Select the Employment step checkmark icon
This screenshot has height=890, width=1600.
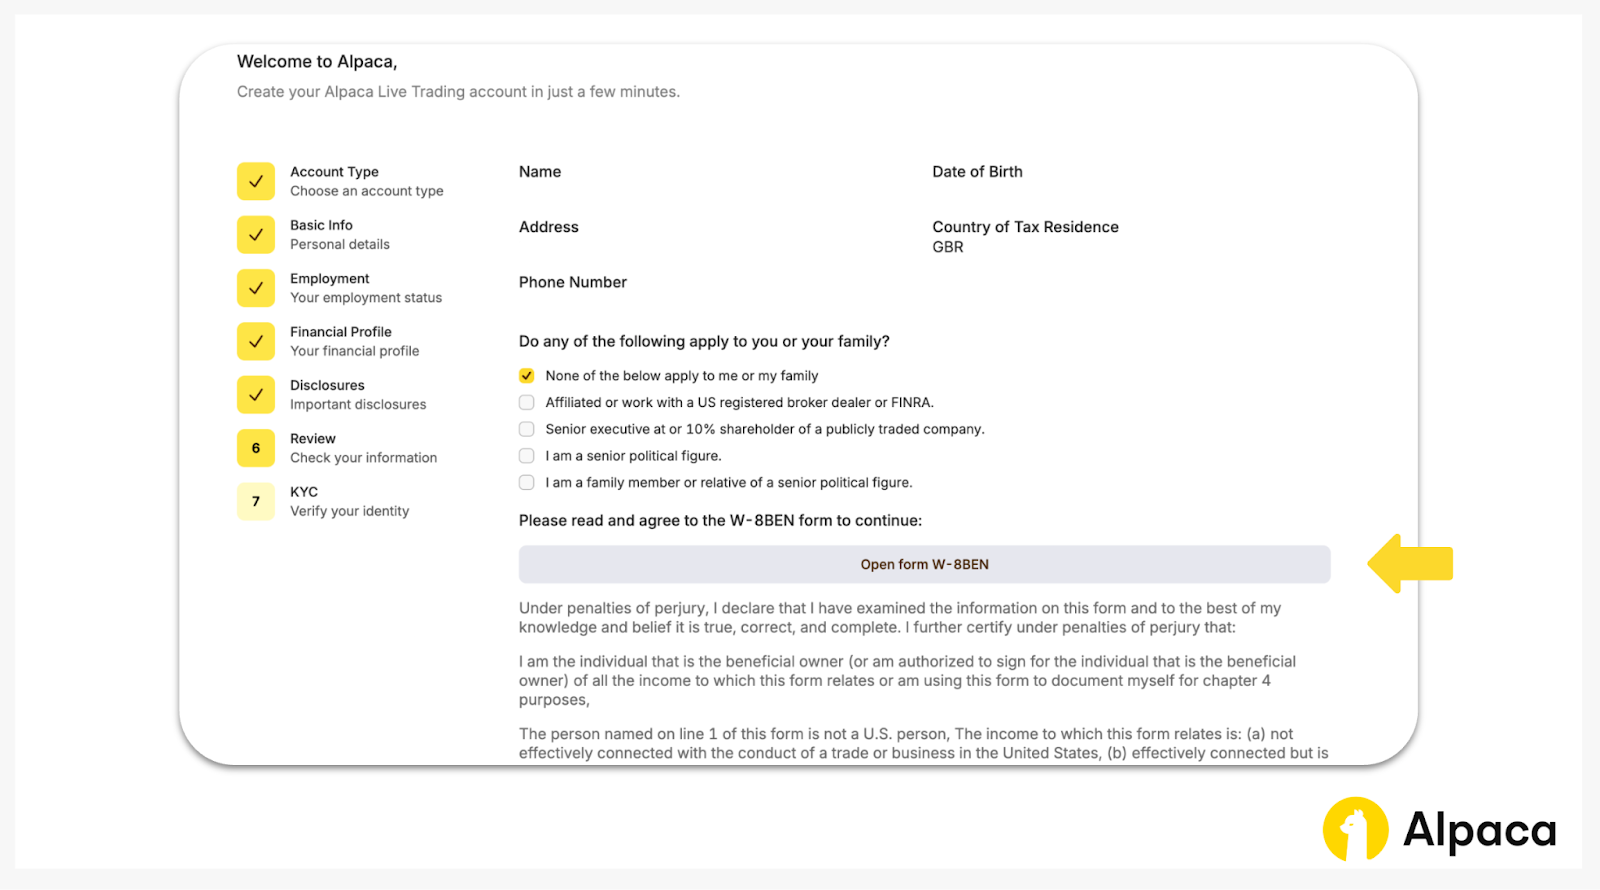[256, 288]
